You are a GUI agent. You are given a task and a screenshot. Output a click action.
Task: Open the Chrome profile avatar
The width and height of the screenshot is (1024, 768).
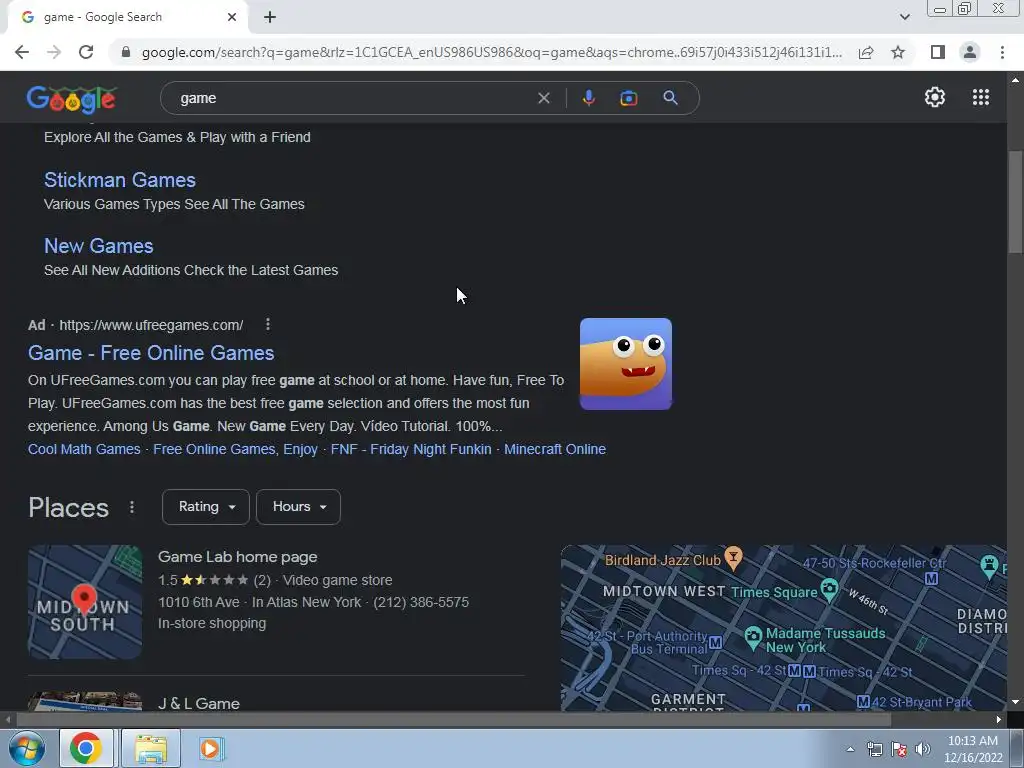970,52
